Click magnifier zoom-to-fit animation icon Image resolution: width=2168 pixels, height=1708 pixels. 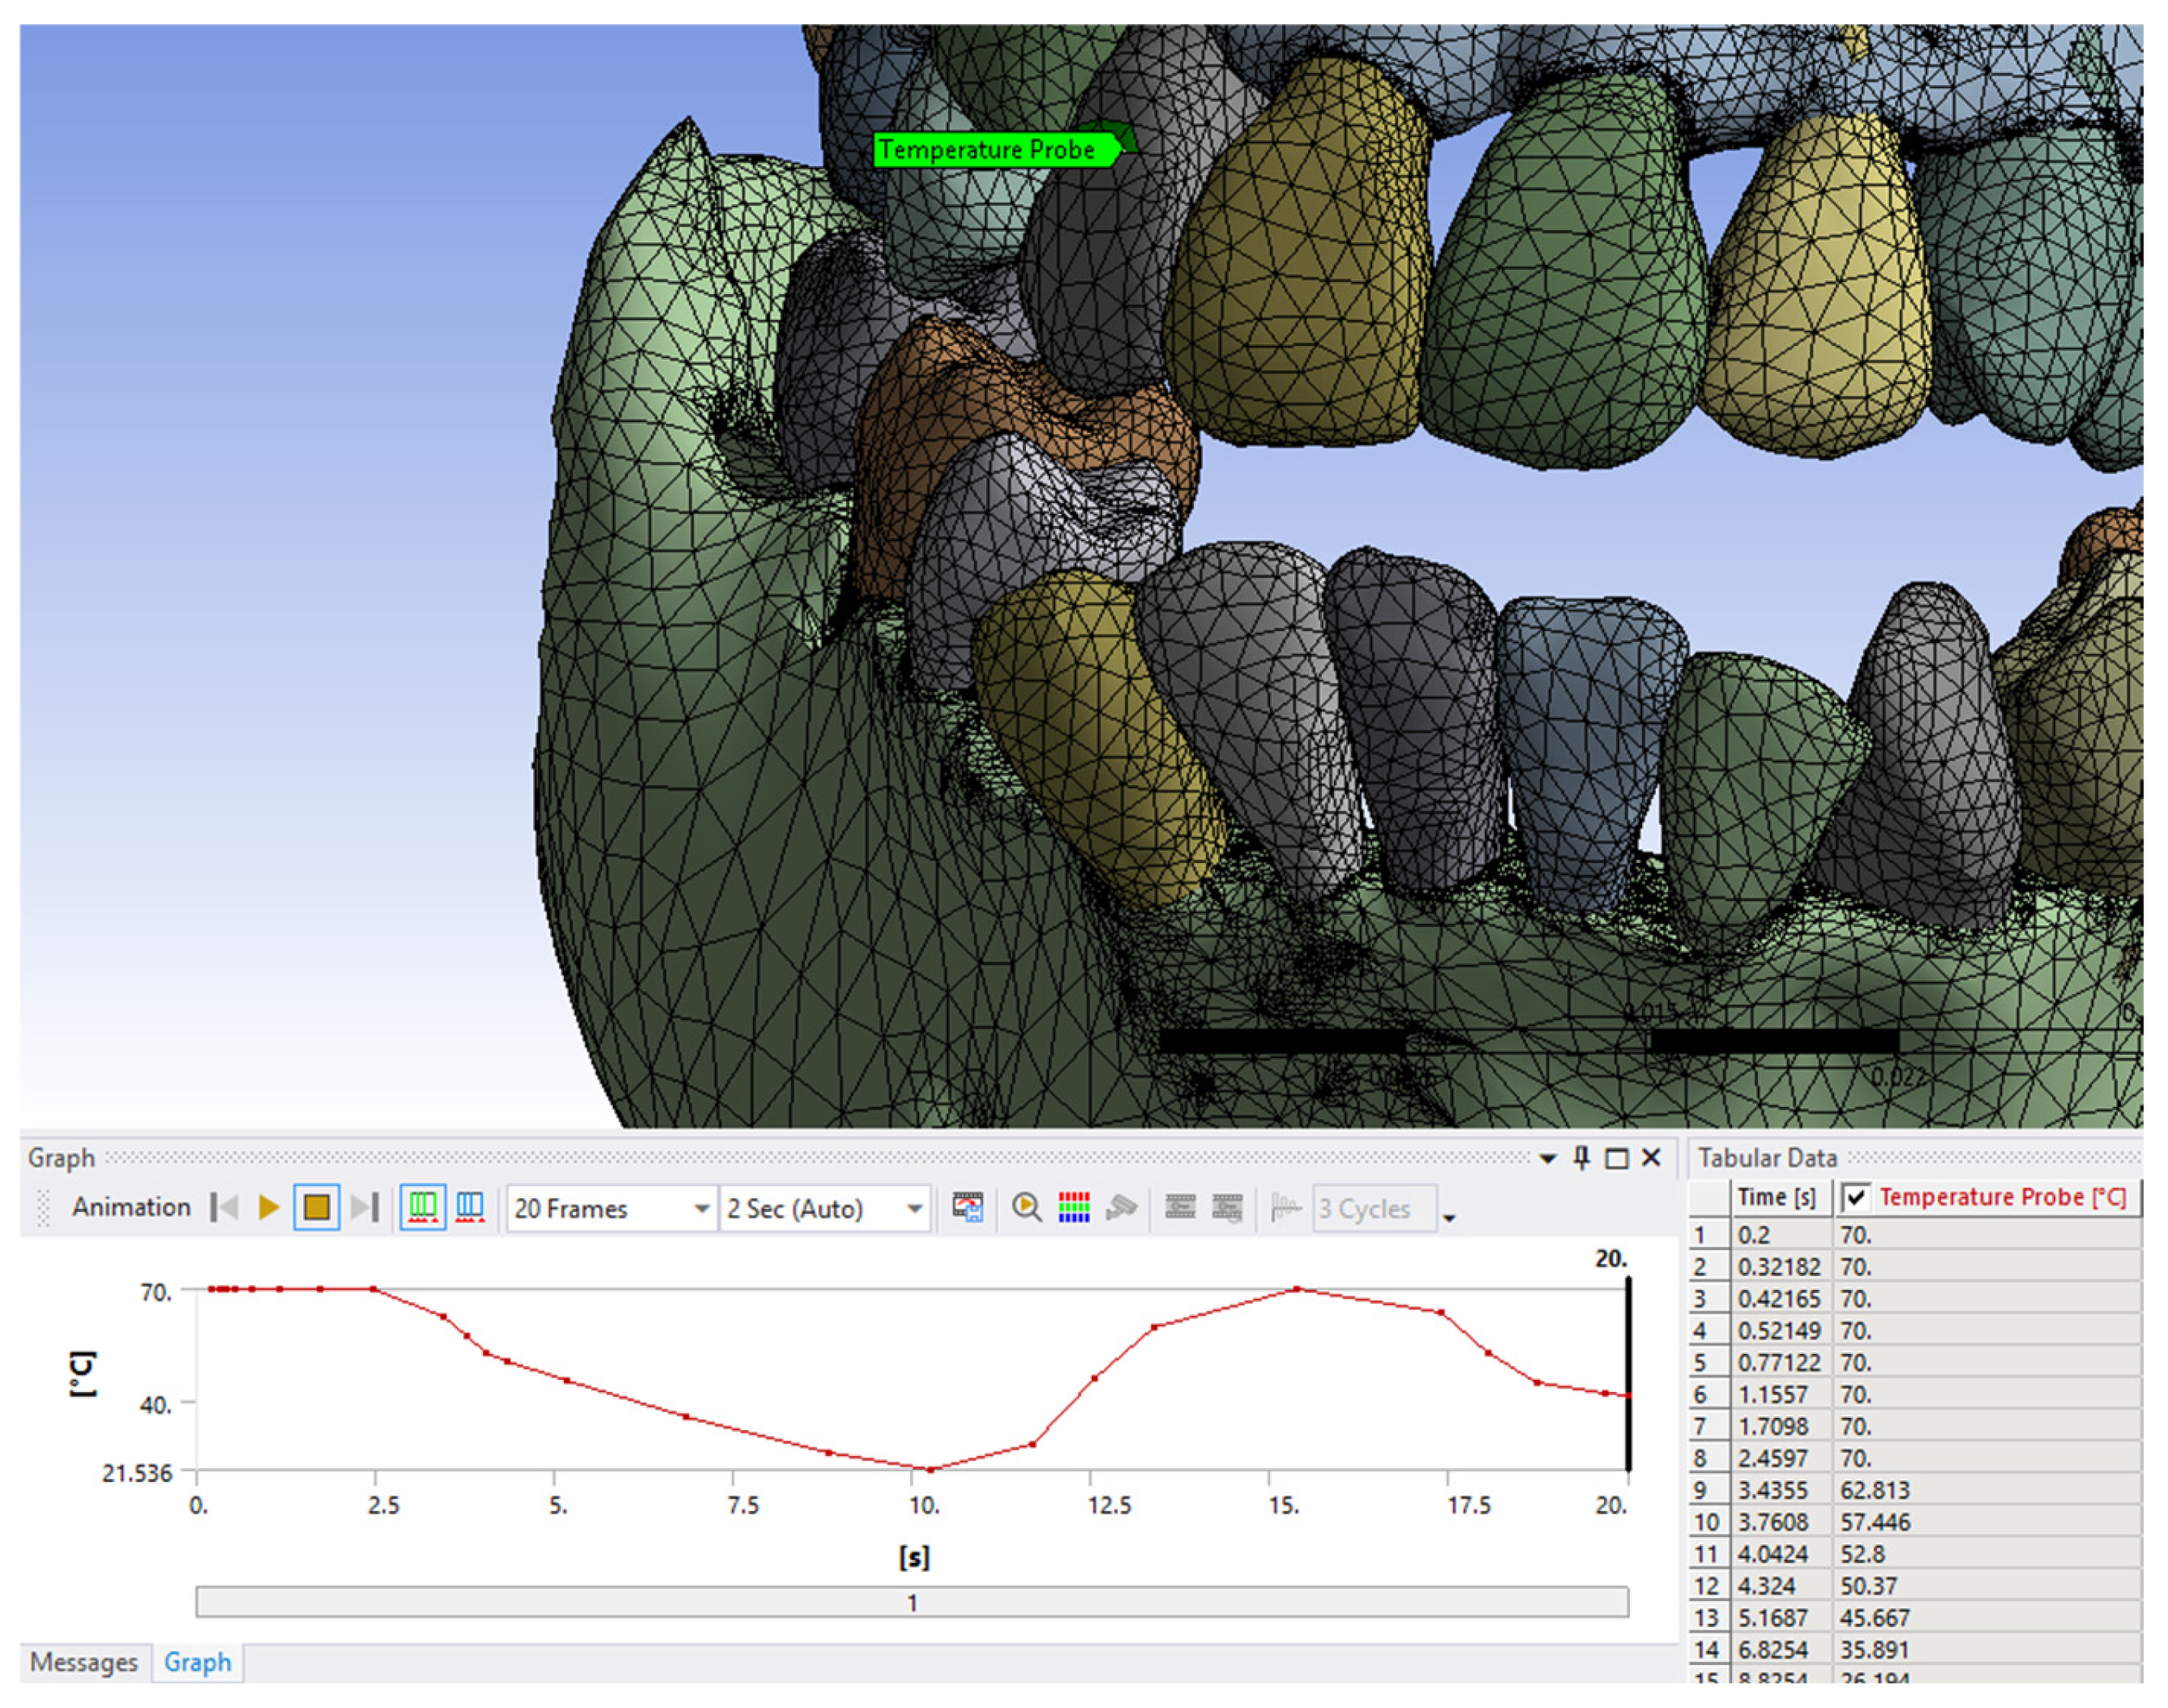1025,1208
